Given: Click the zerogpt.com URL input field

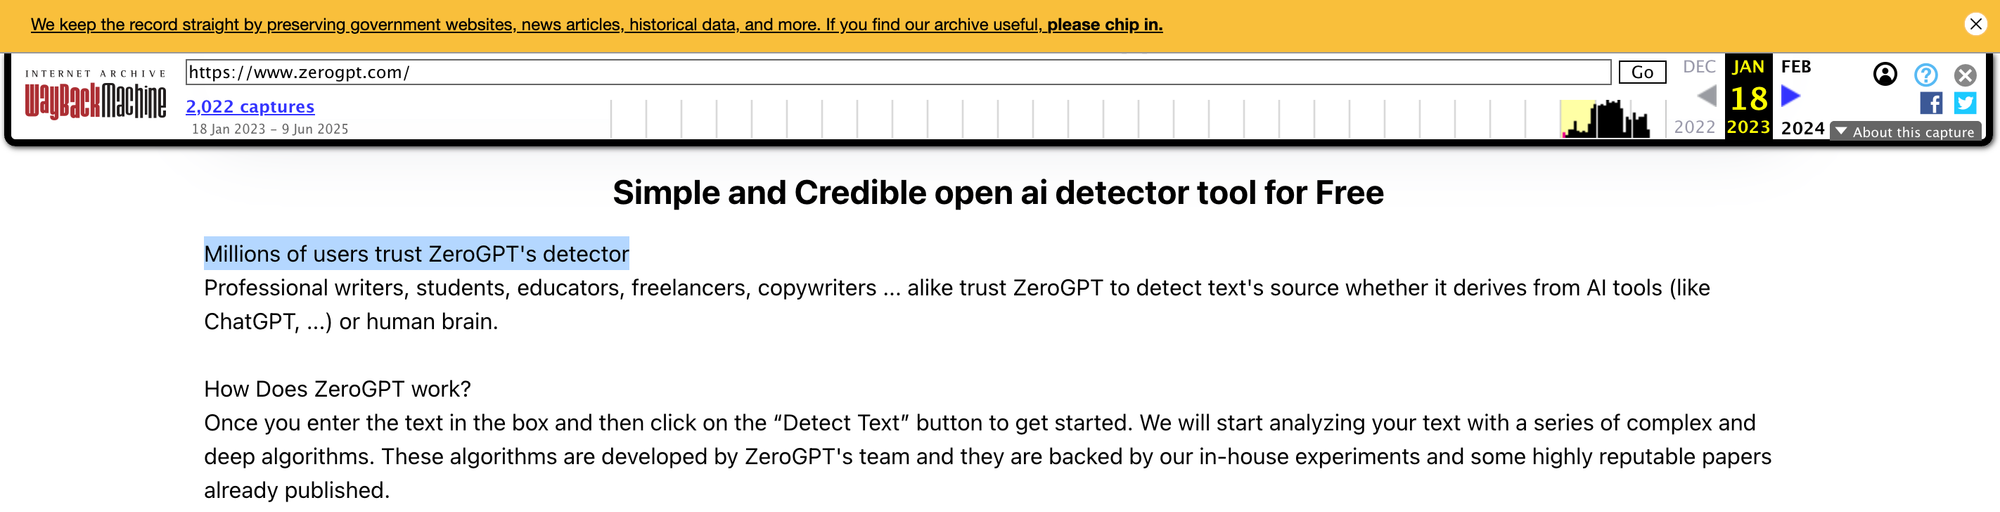Looking at the screenshot, I should click(898, 72).
